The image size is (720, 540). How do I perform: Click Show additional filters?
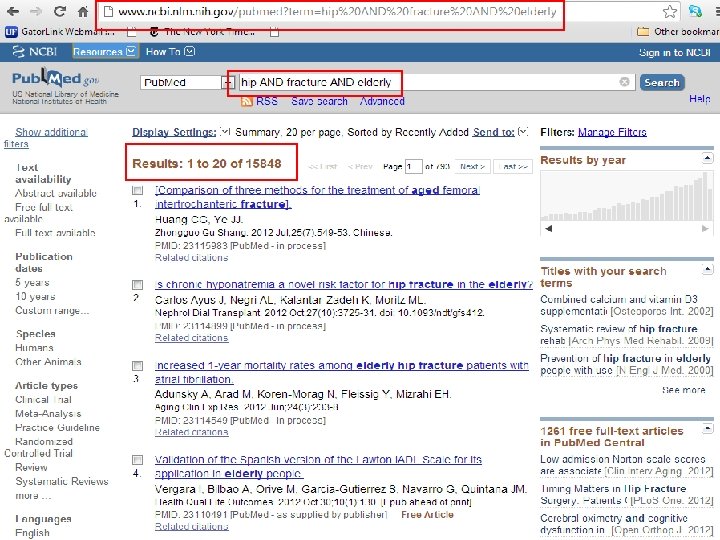[45, 138]
